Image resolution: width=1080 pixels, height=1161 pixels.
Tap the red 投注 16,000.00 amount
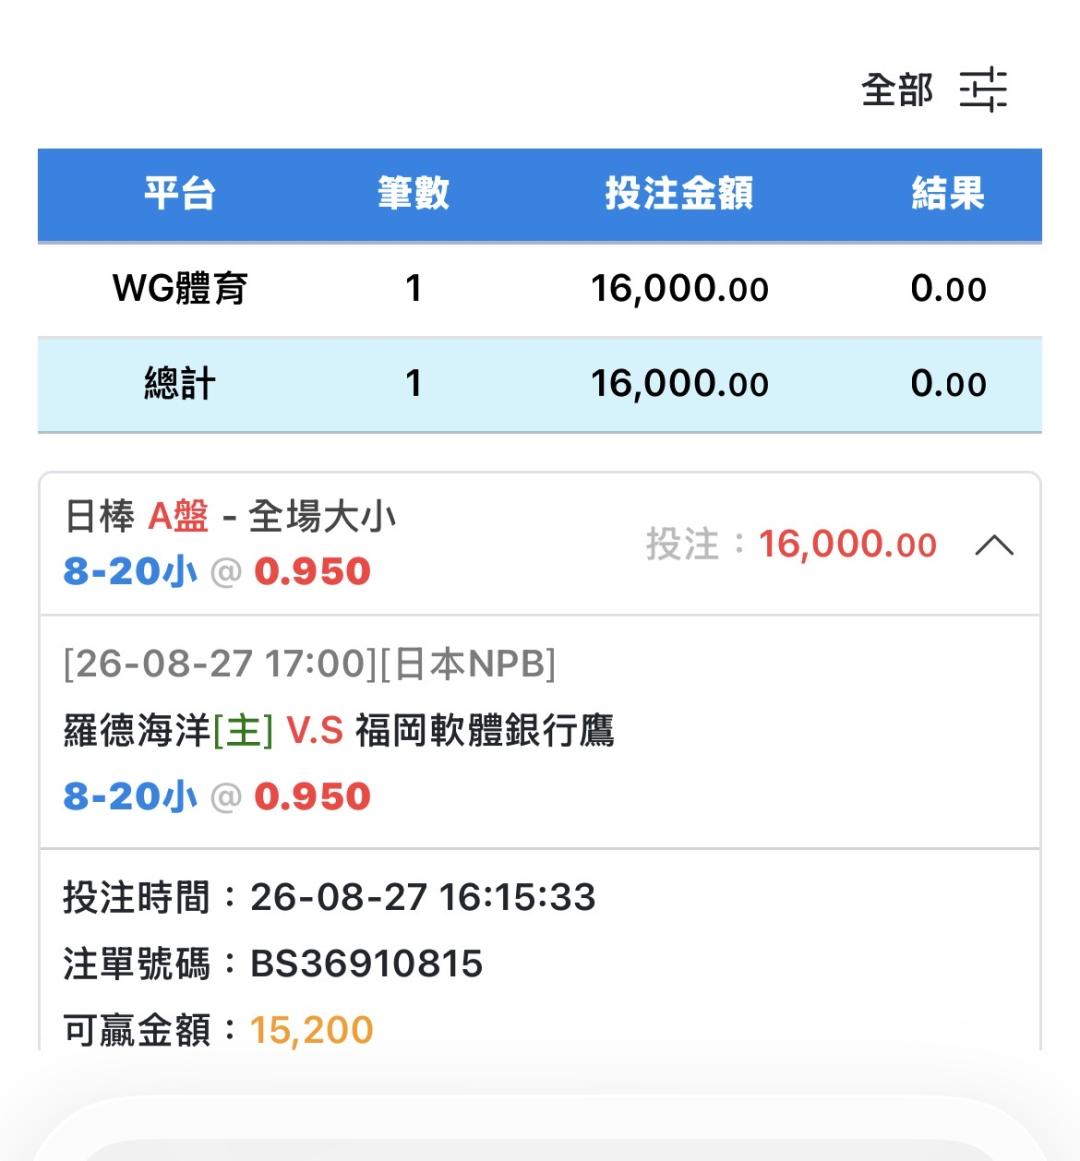click(848, 545)
